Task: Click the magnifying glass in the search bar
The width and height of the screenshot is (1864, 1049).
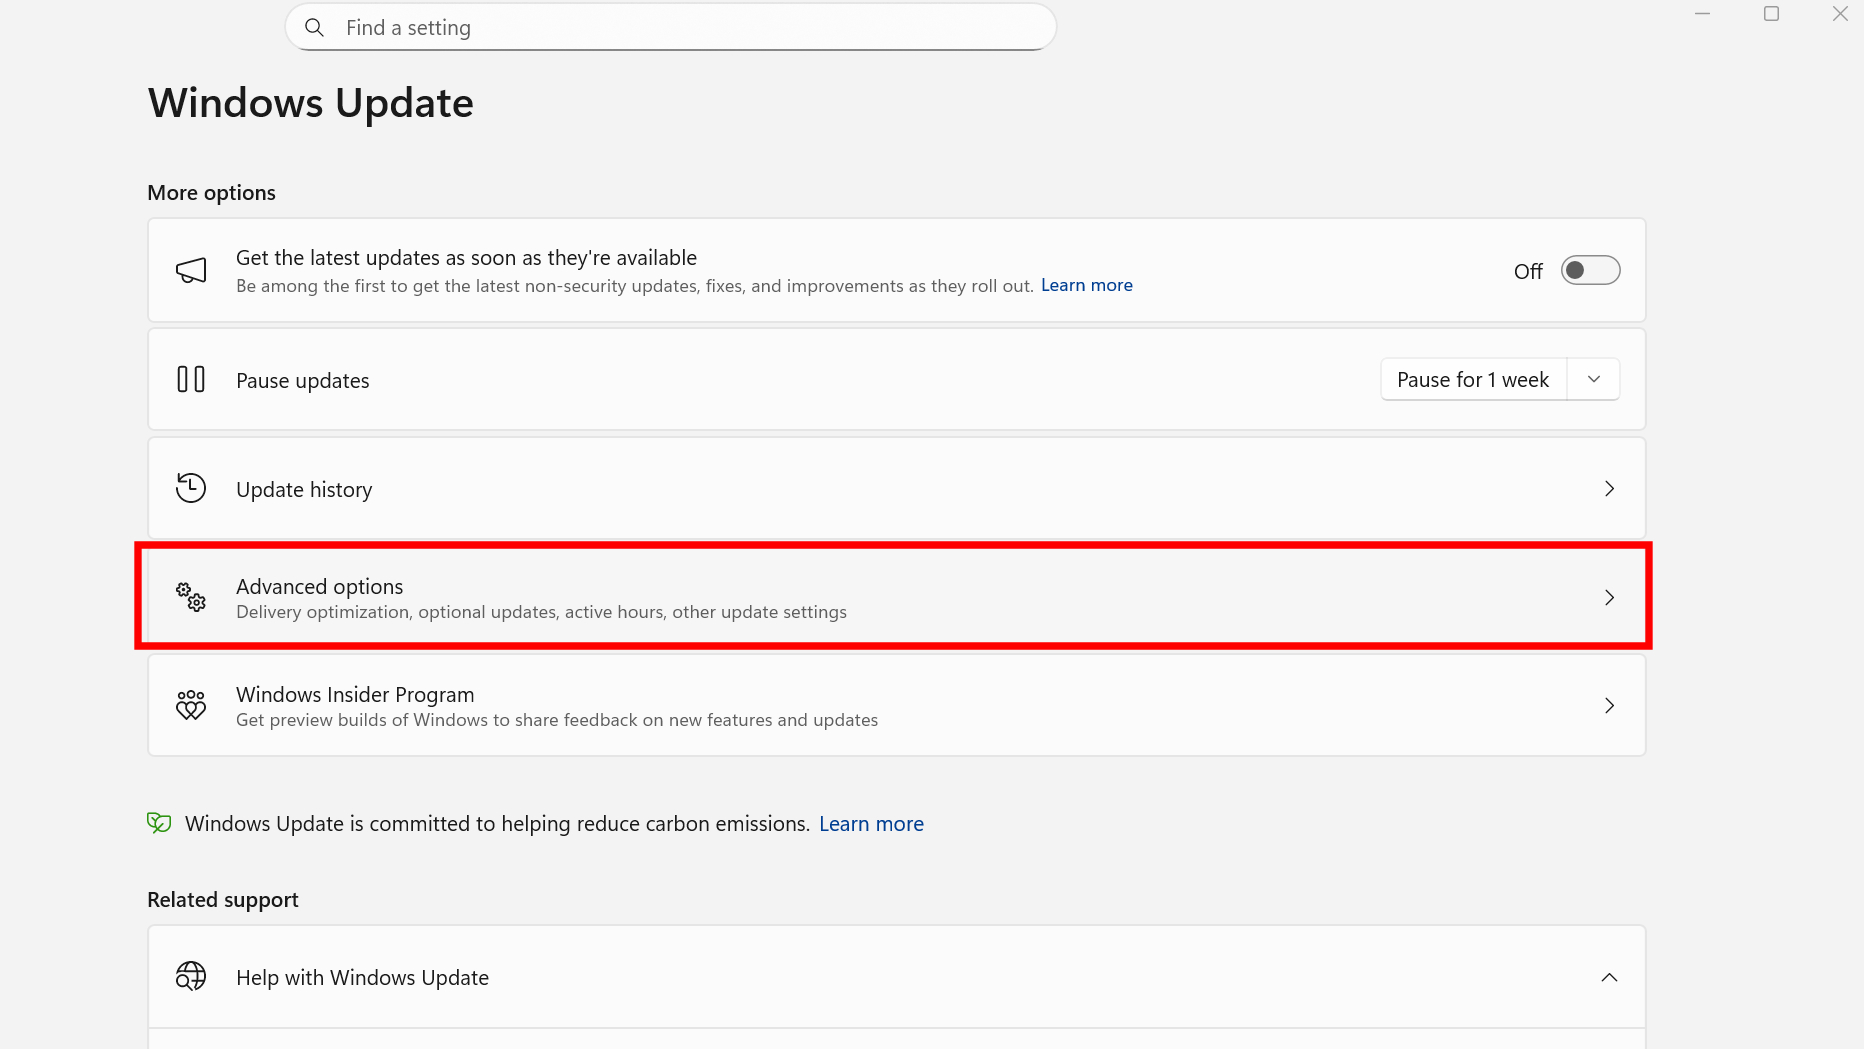Action: (315, 27)
